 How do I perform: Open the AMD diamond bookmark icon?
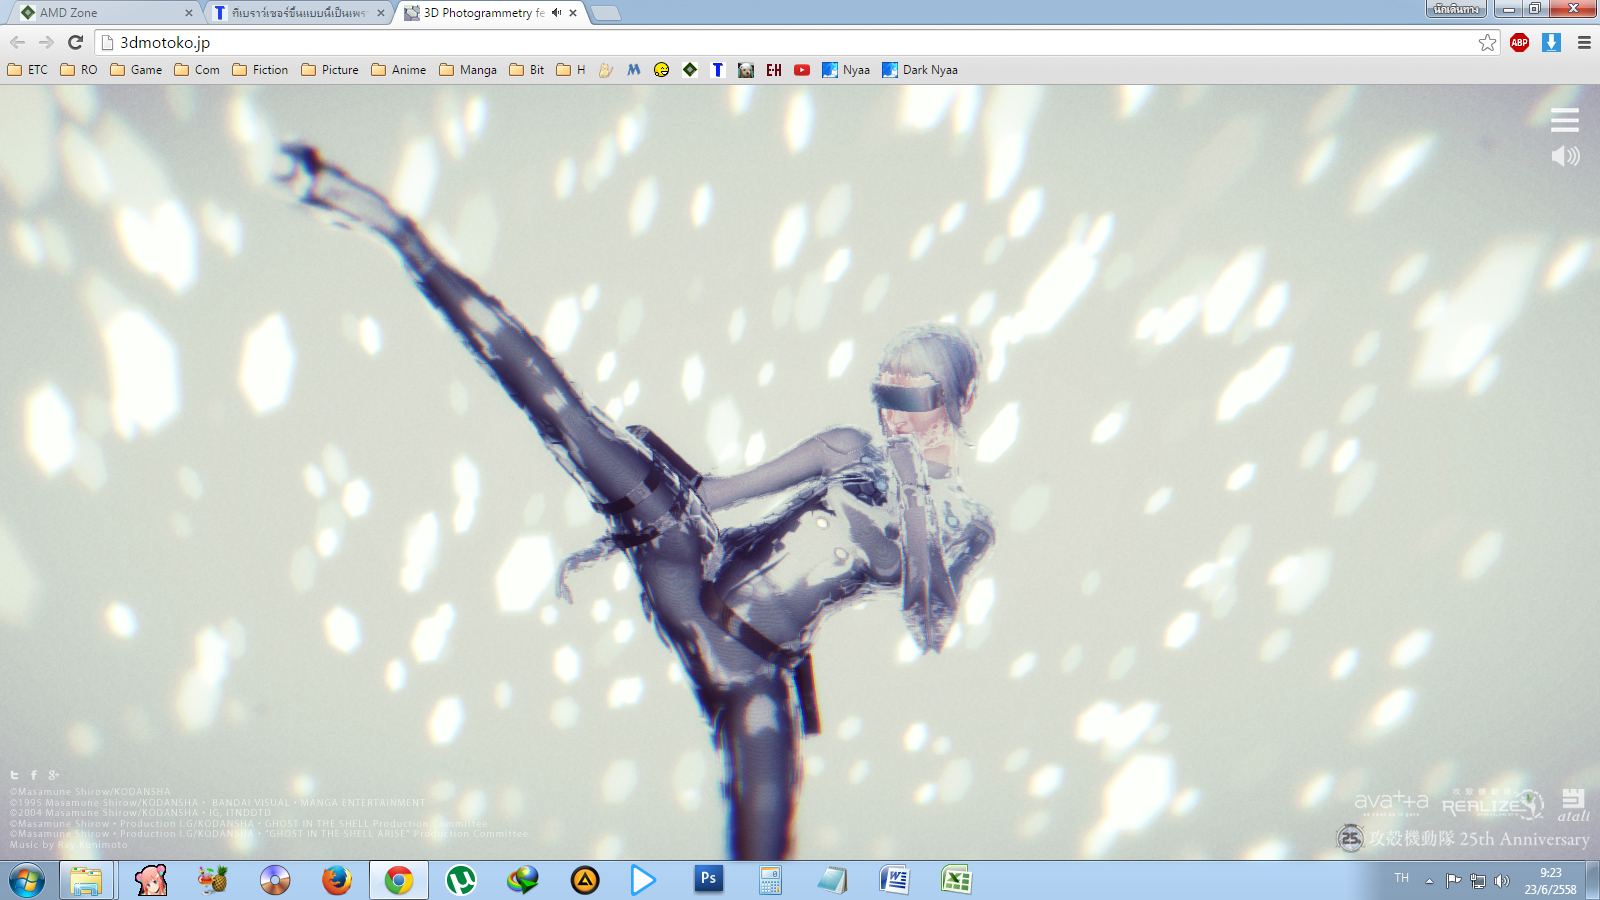(x=690, y=70)
